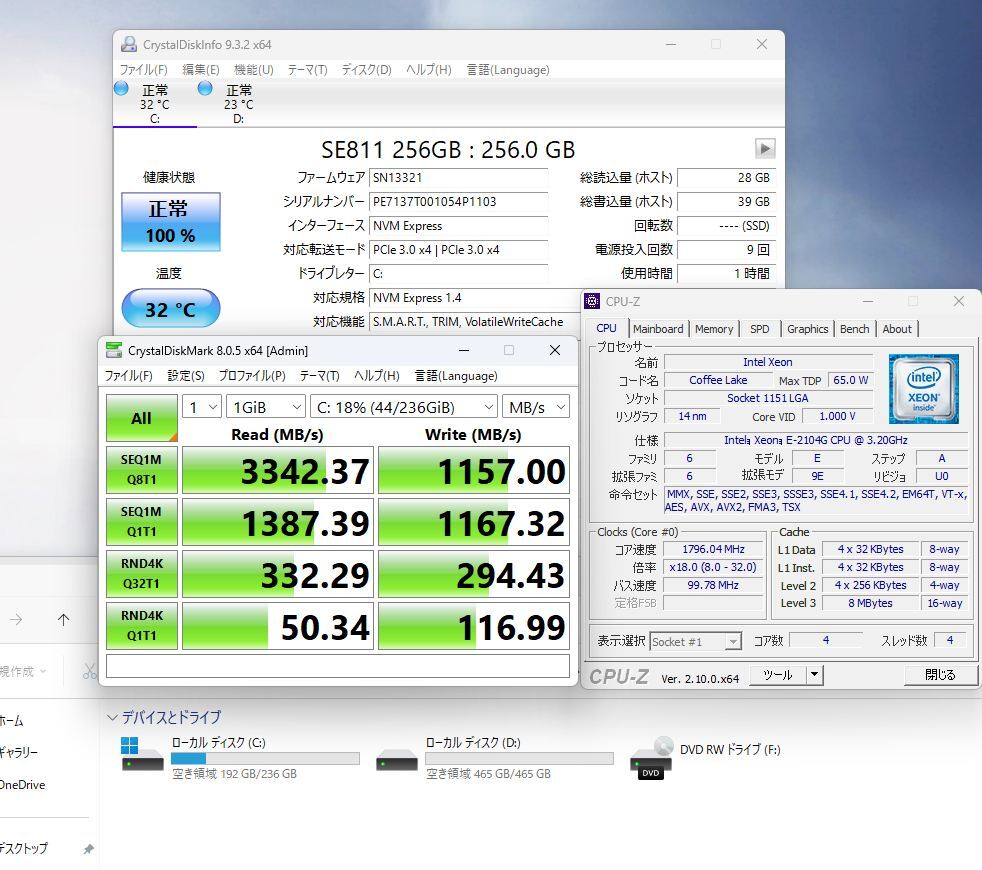The height and width of the screenshot is (870, 982).
Task: Run the SEQ1M Q8T1 test
Action: [x=142, y=470]
